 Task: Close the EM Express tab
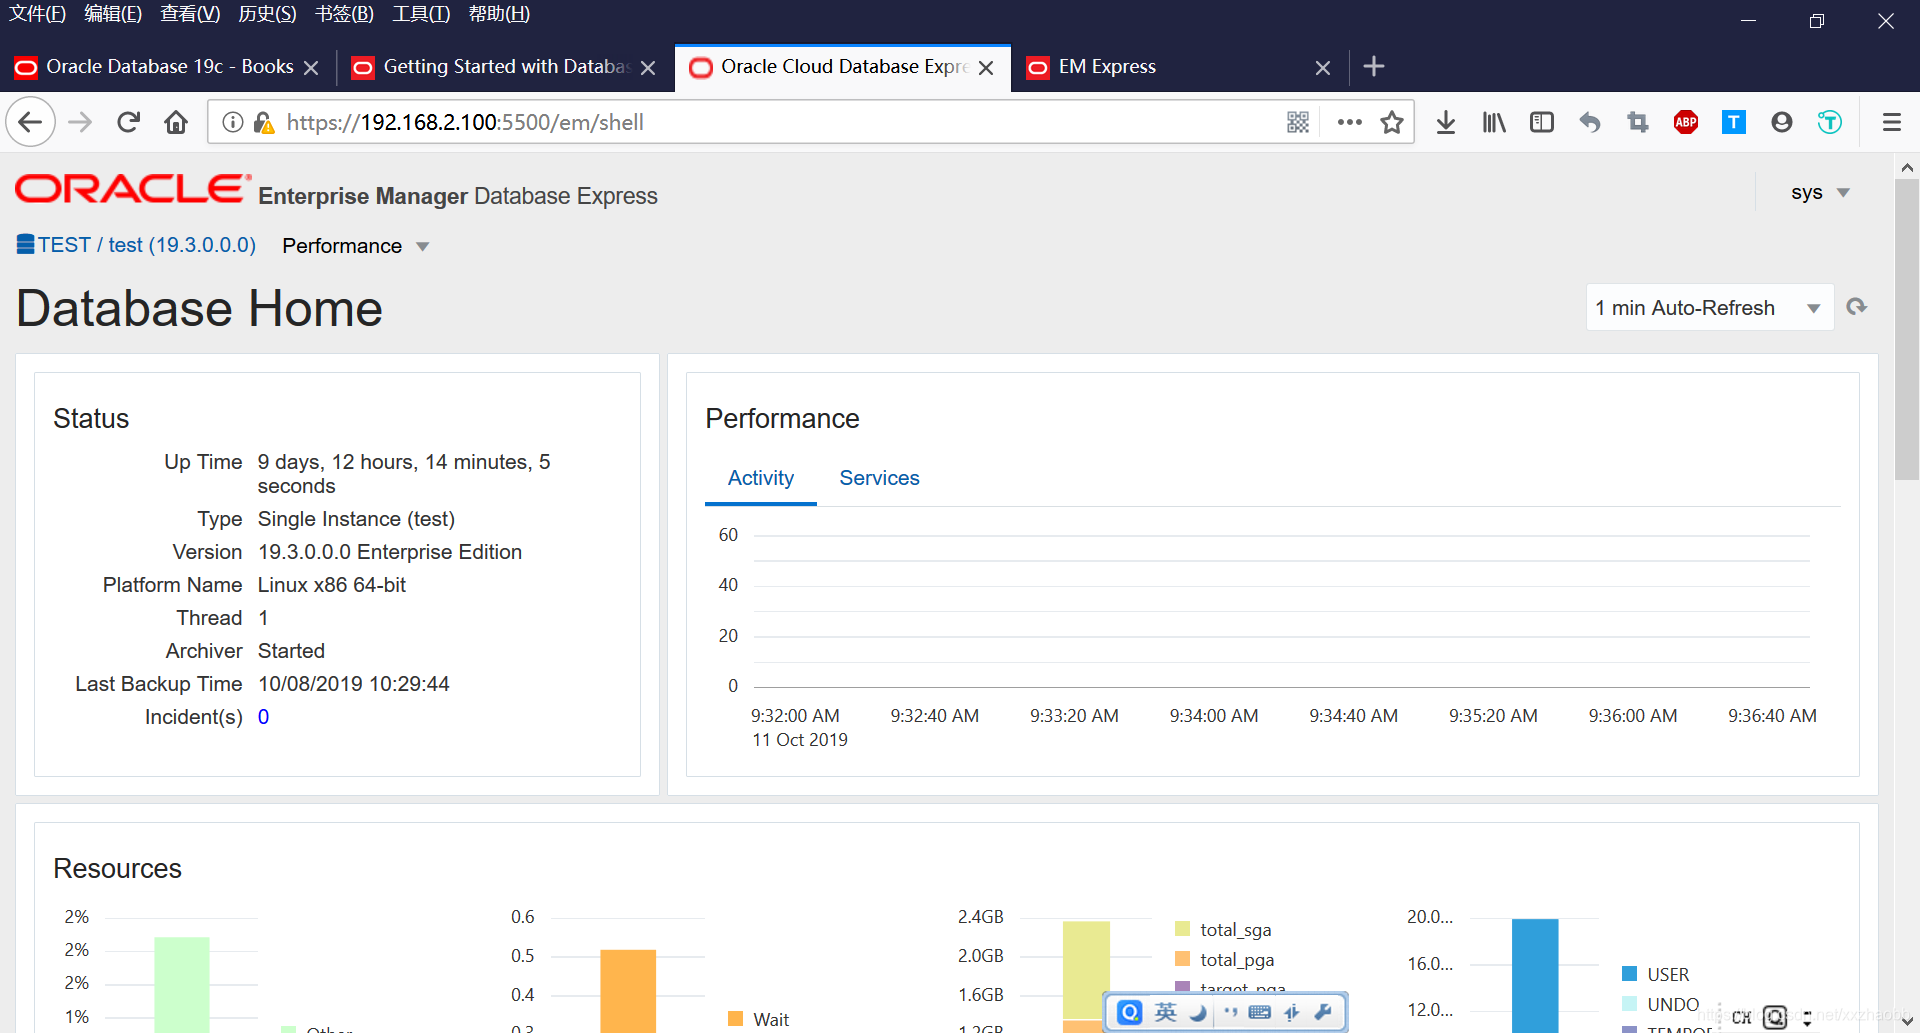(x=1323, y=68)
